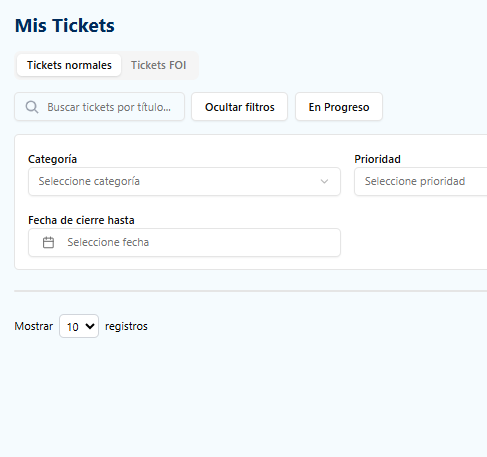Click the Prioridad field label
Image resolution: width=487 pixels, height=457 pixels.
point(377,159)
